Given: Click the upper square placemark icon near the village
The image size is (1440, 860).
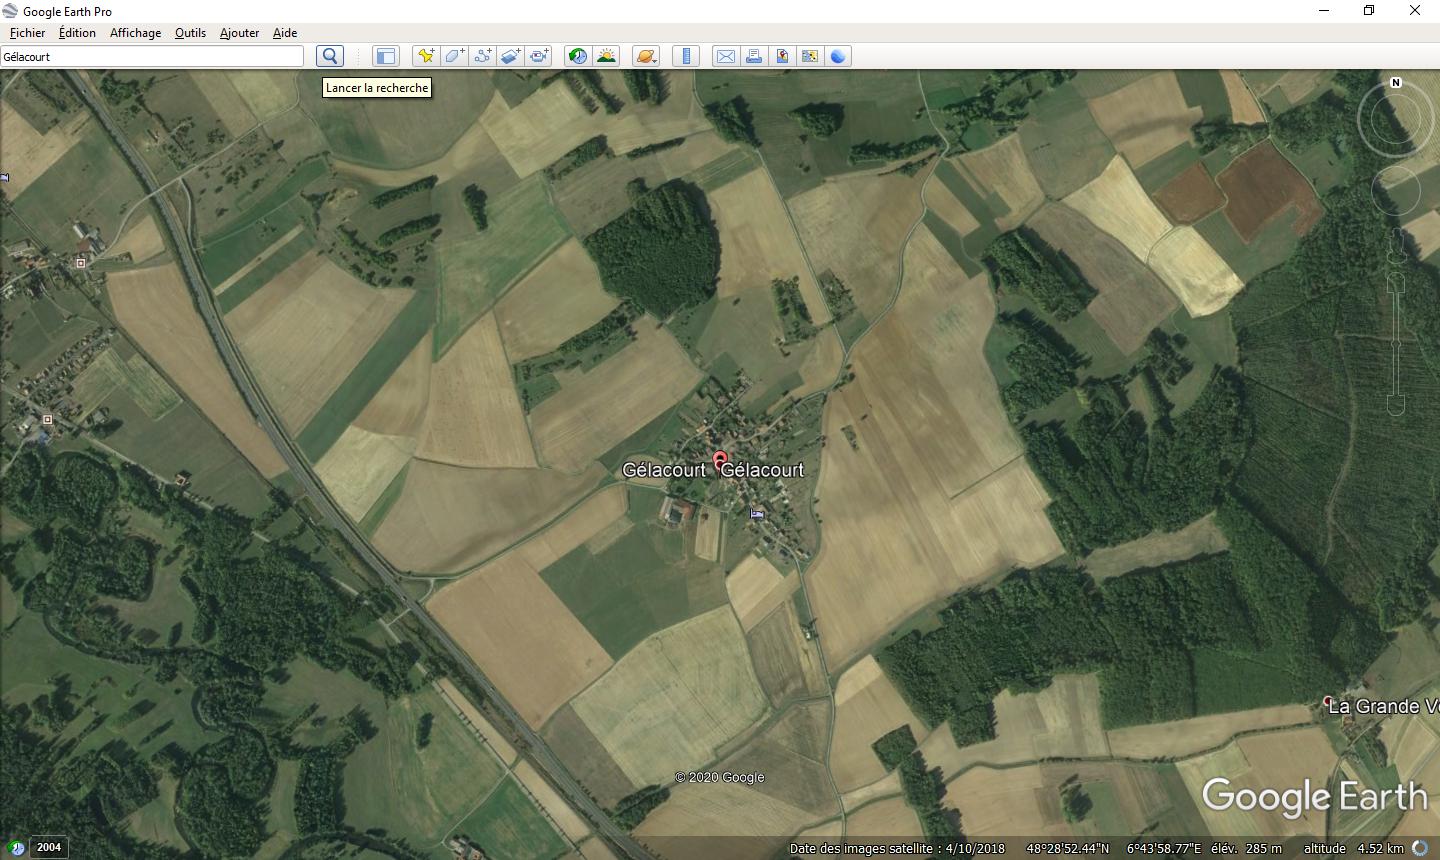Looking at the screenshot, I should click(x=81, y=263).
